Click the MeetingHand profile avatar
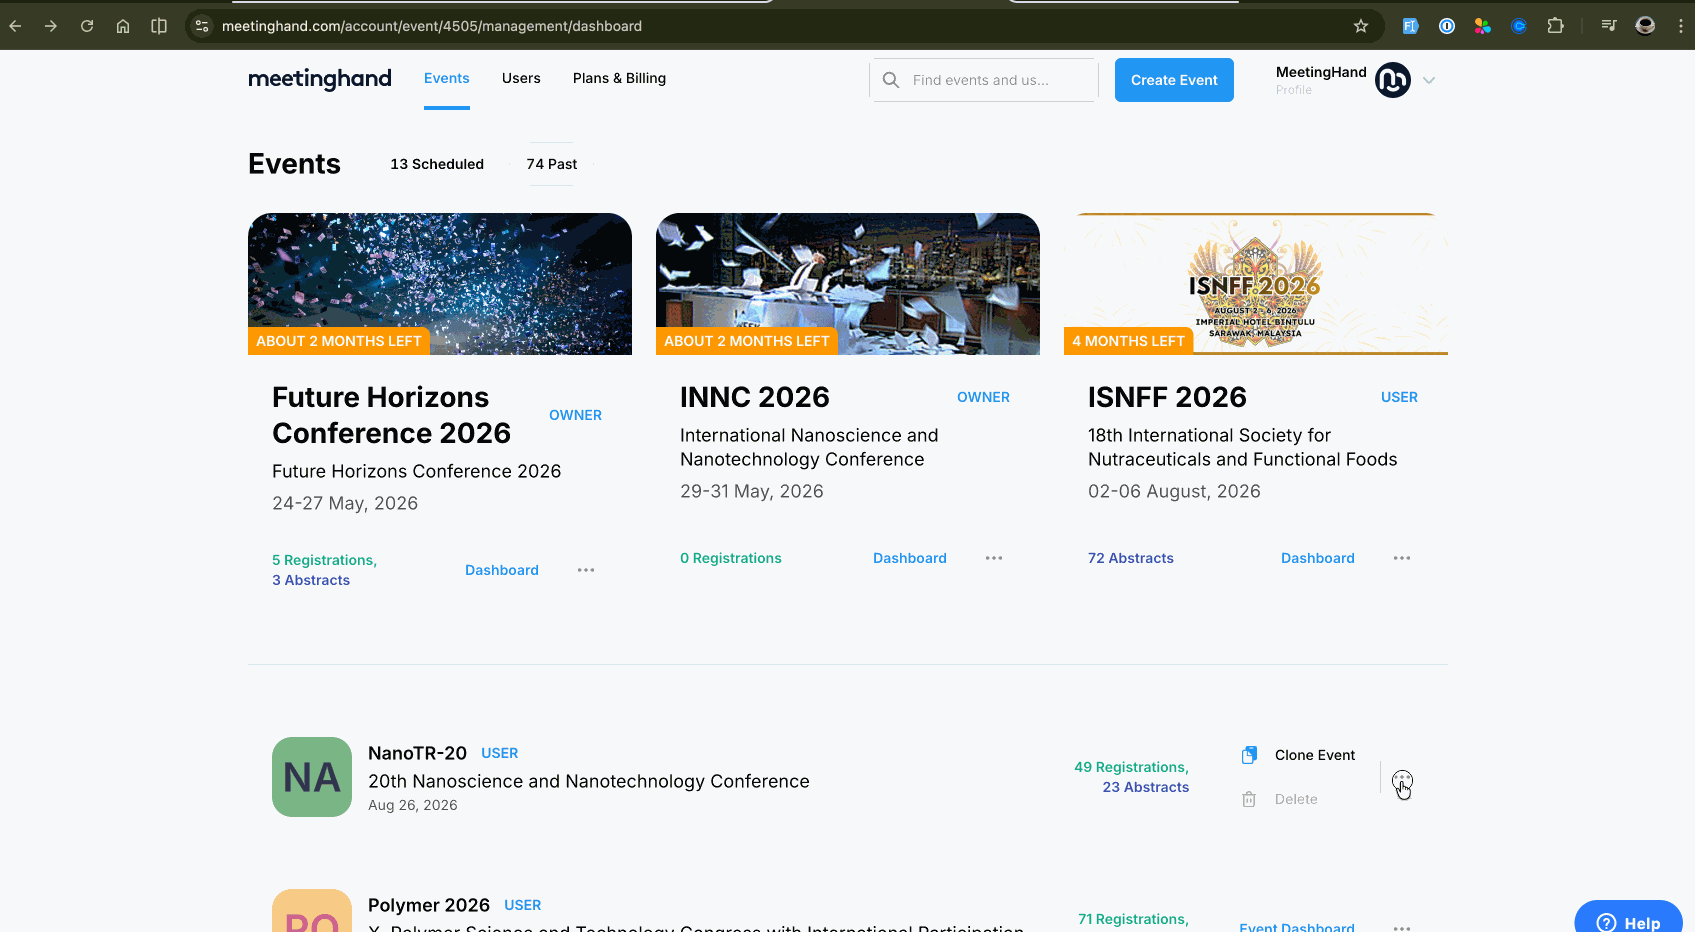Image resolution: width=1695 pixels, height=932 pixels. 1392,80
